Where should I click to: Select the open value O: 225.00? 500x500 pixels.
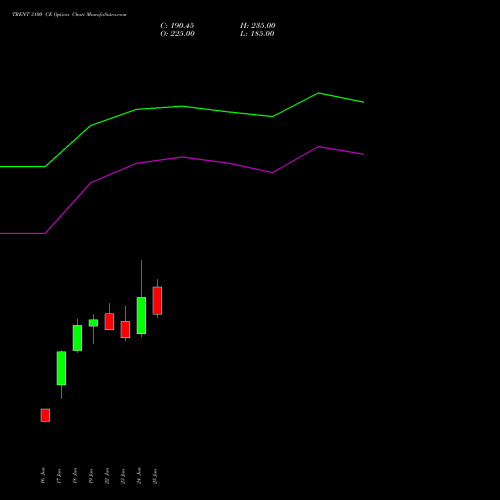tap(177, 34)
